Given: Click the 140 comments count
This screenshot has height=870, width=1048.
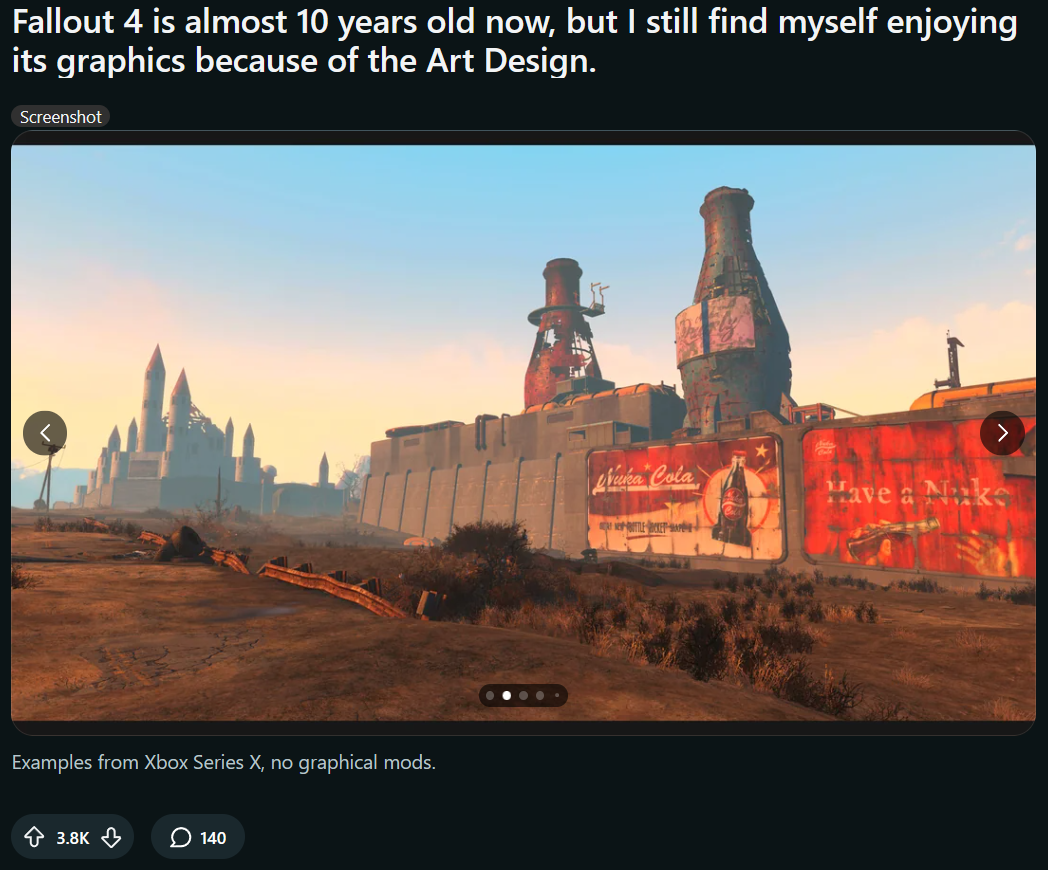Looking at the screenshot, I should click(x=213, y=838).
